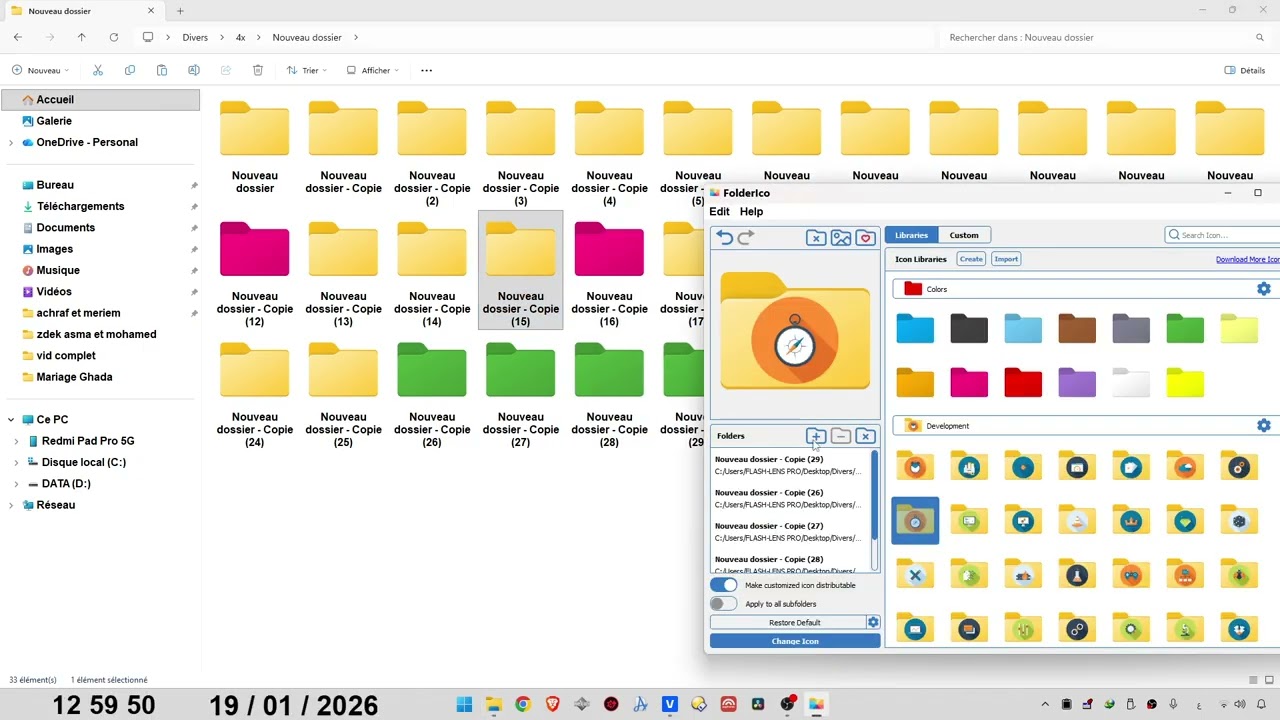The image size is (1280, 720).
Task: Redo action in FolderIco toolbar
Action: point(745,237)
